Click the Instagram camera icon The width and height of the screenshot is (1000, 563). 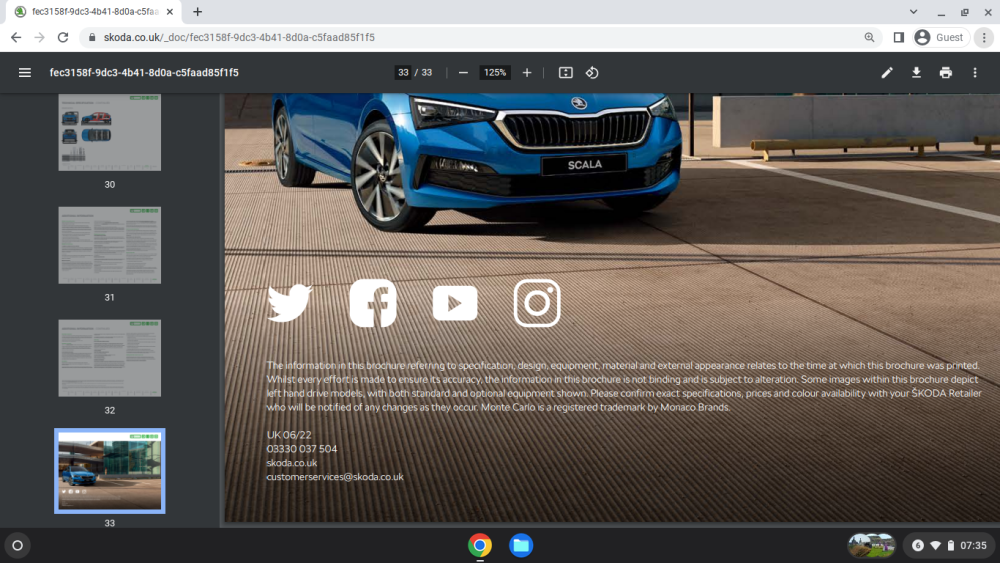537,303
